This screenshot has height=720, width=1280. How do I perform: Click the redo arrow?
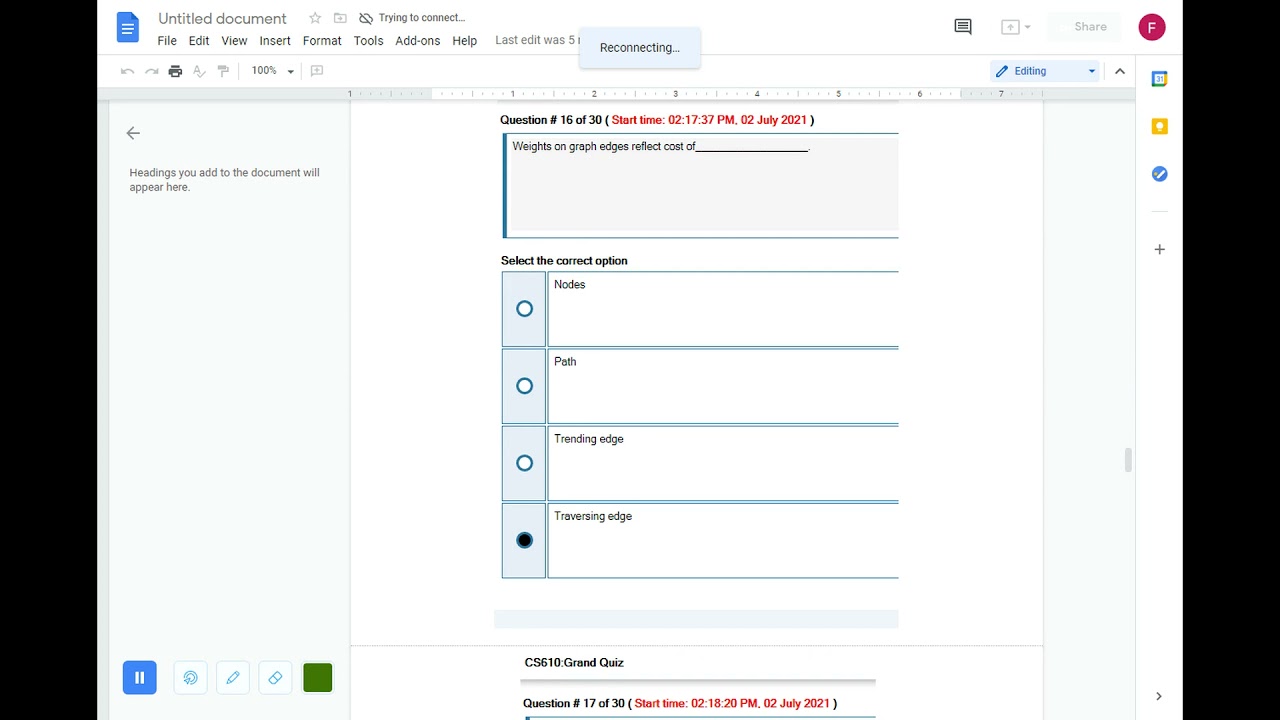point(151,71)
